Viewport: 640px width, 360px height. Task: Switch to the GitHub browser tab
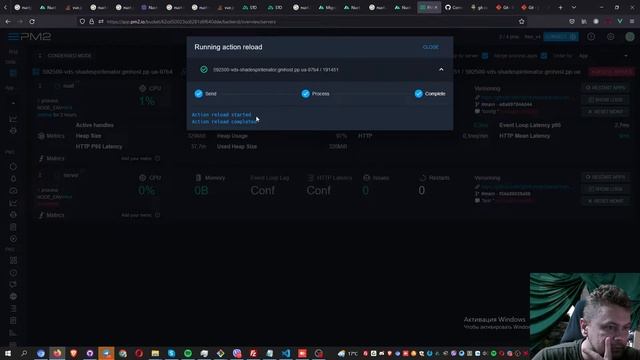[453, 7]
